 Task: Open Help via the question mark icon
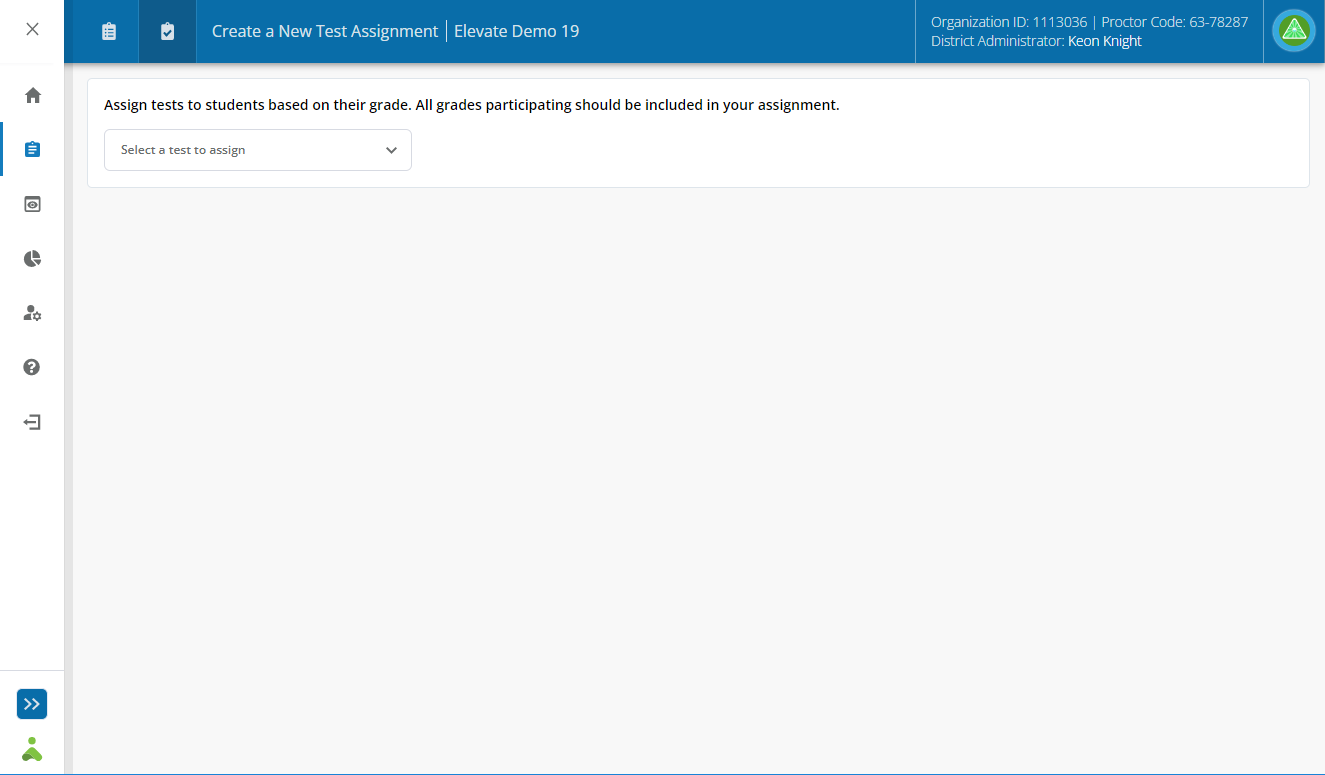[x=32, y=367]
